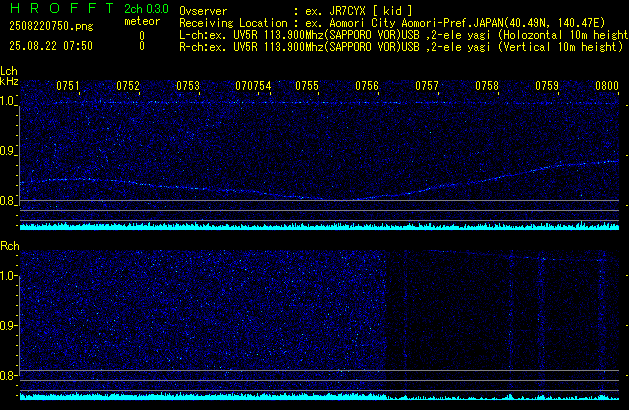Viewport: 629px width, 410px height.
Task: Click the Rch 0.9 frequency axis label
Action: click(8, 325)
